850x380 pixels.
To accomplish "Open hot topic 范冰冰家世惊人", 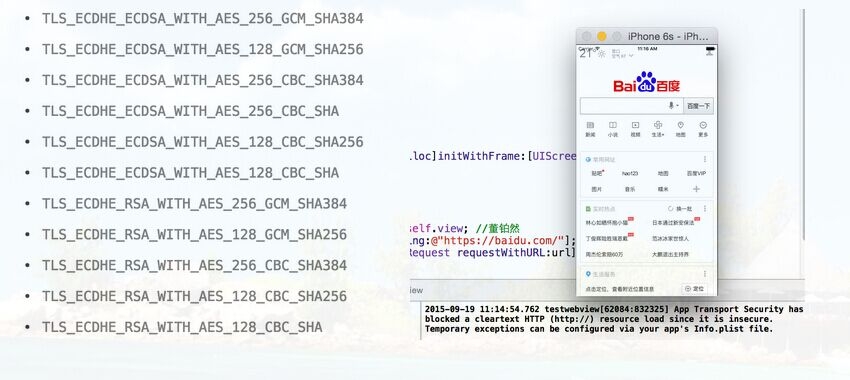I will (671, 238).
